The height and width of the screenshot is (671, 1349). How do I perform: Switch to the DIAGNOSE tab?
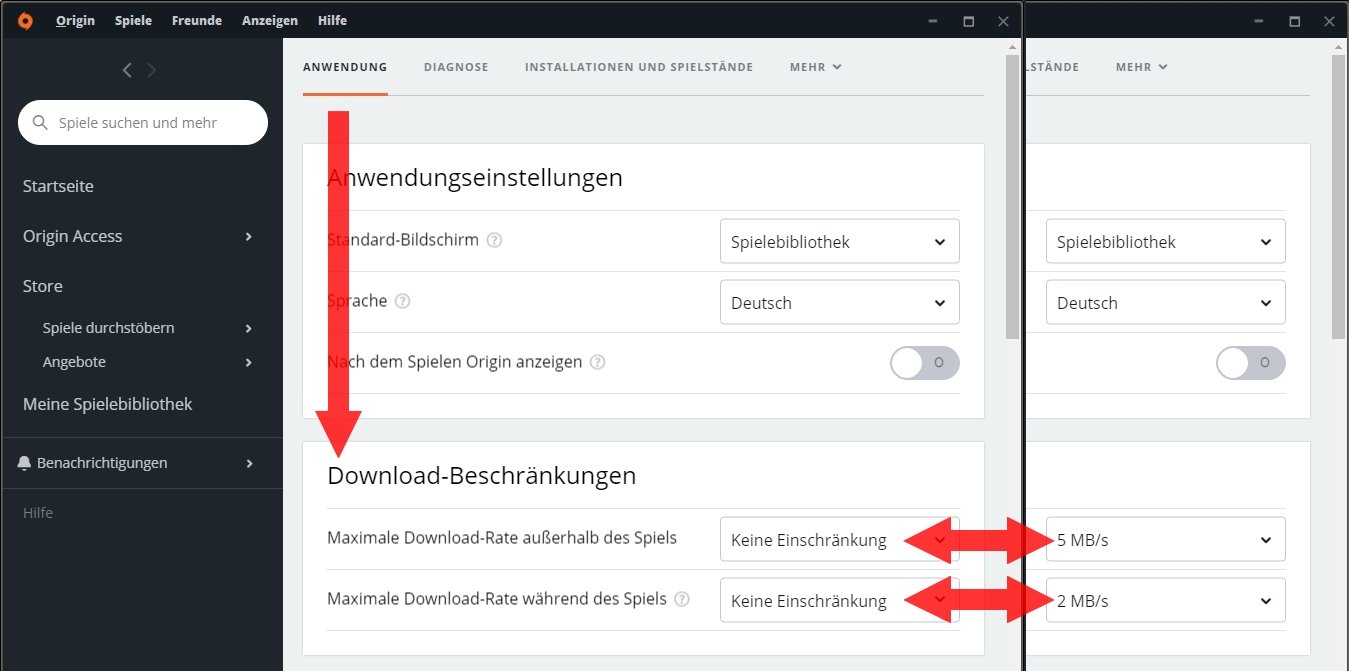(456, 67)
